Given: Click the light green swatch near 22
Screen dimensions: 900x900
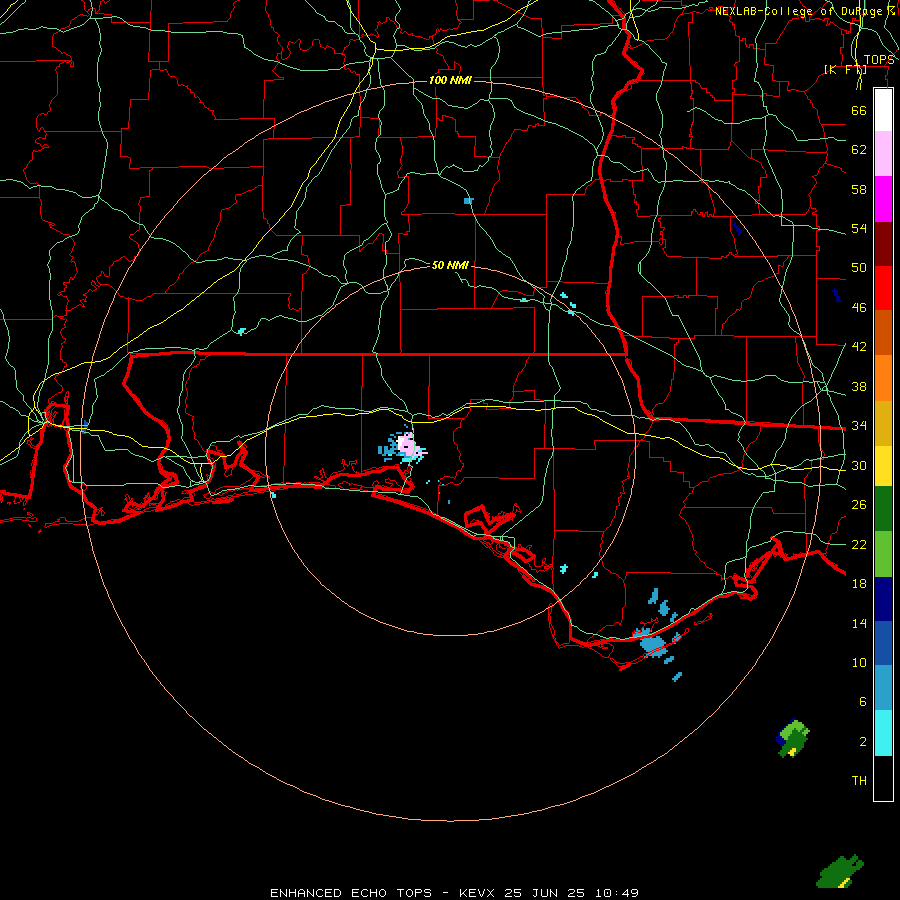Looking at the screenshot, I should coord(883,554).
